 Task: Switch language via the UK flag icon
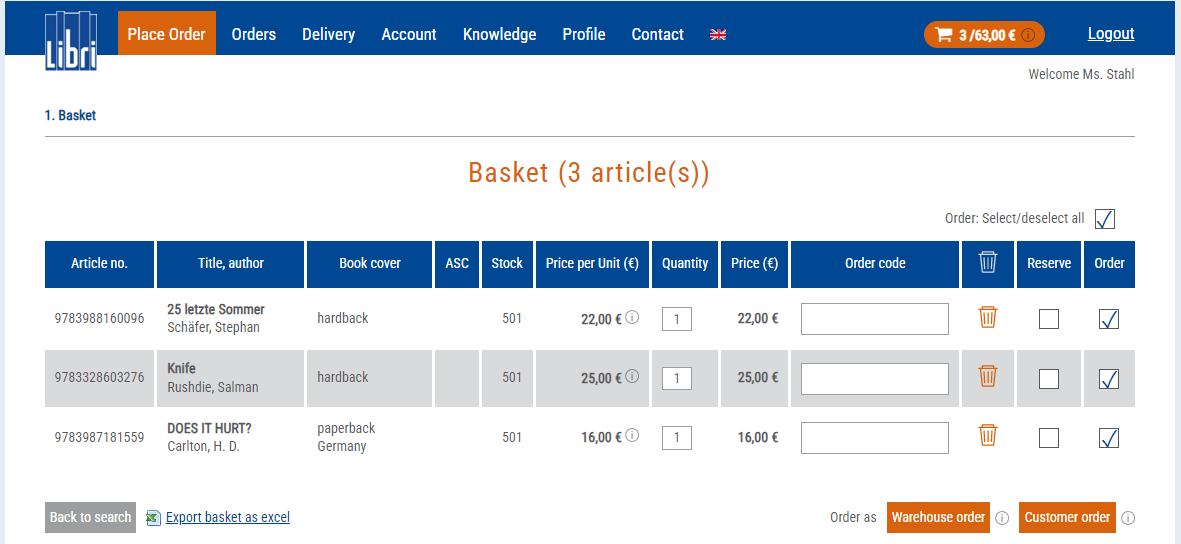point(718,34)
